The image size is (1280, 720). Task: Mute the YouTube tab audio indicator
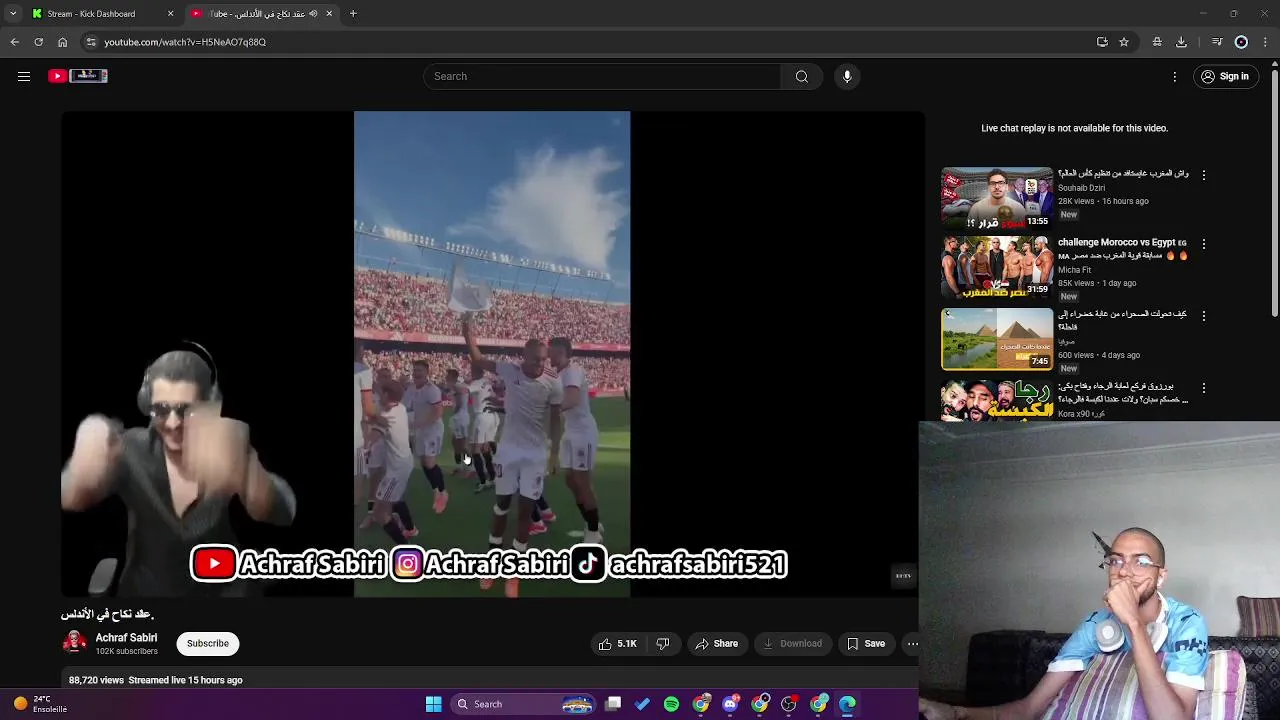click(313, 14)
